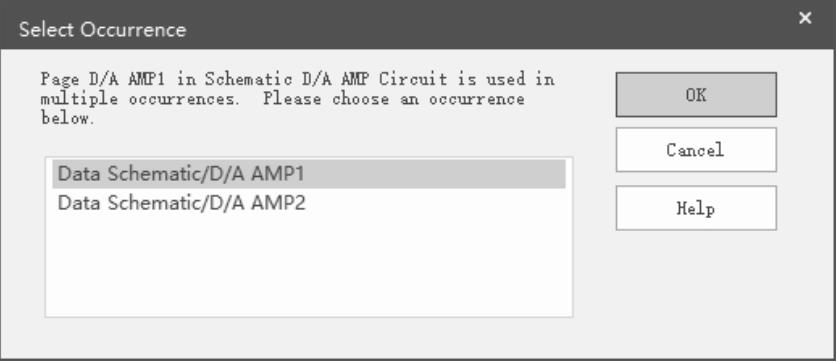
Task: Click the Help button below Cancel
Action: click(x=696, y=208)
